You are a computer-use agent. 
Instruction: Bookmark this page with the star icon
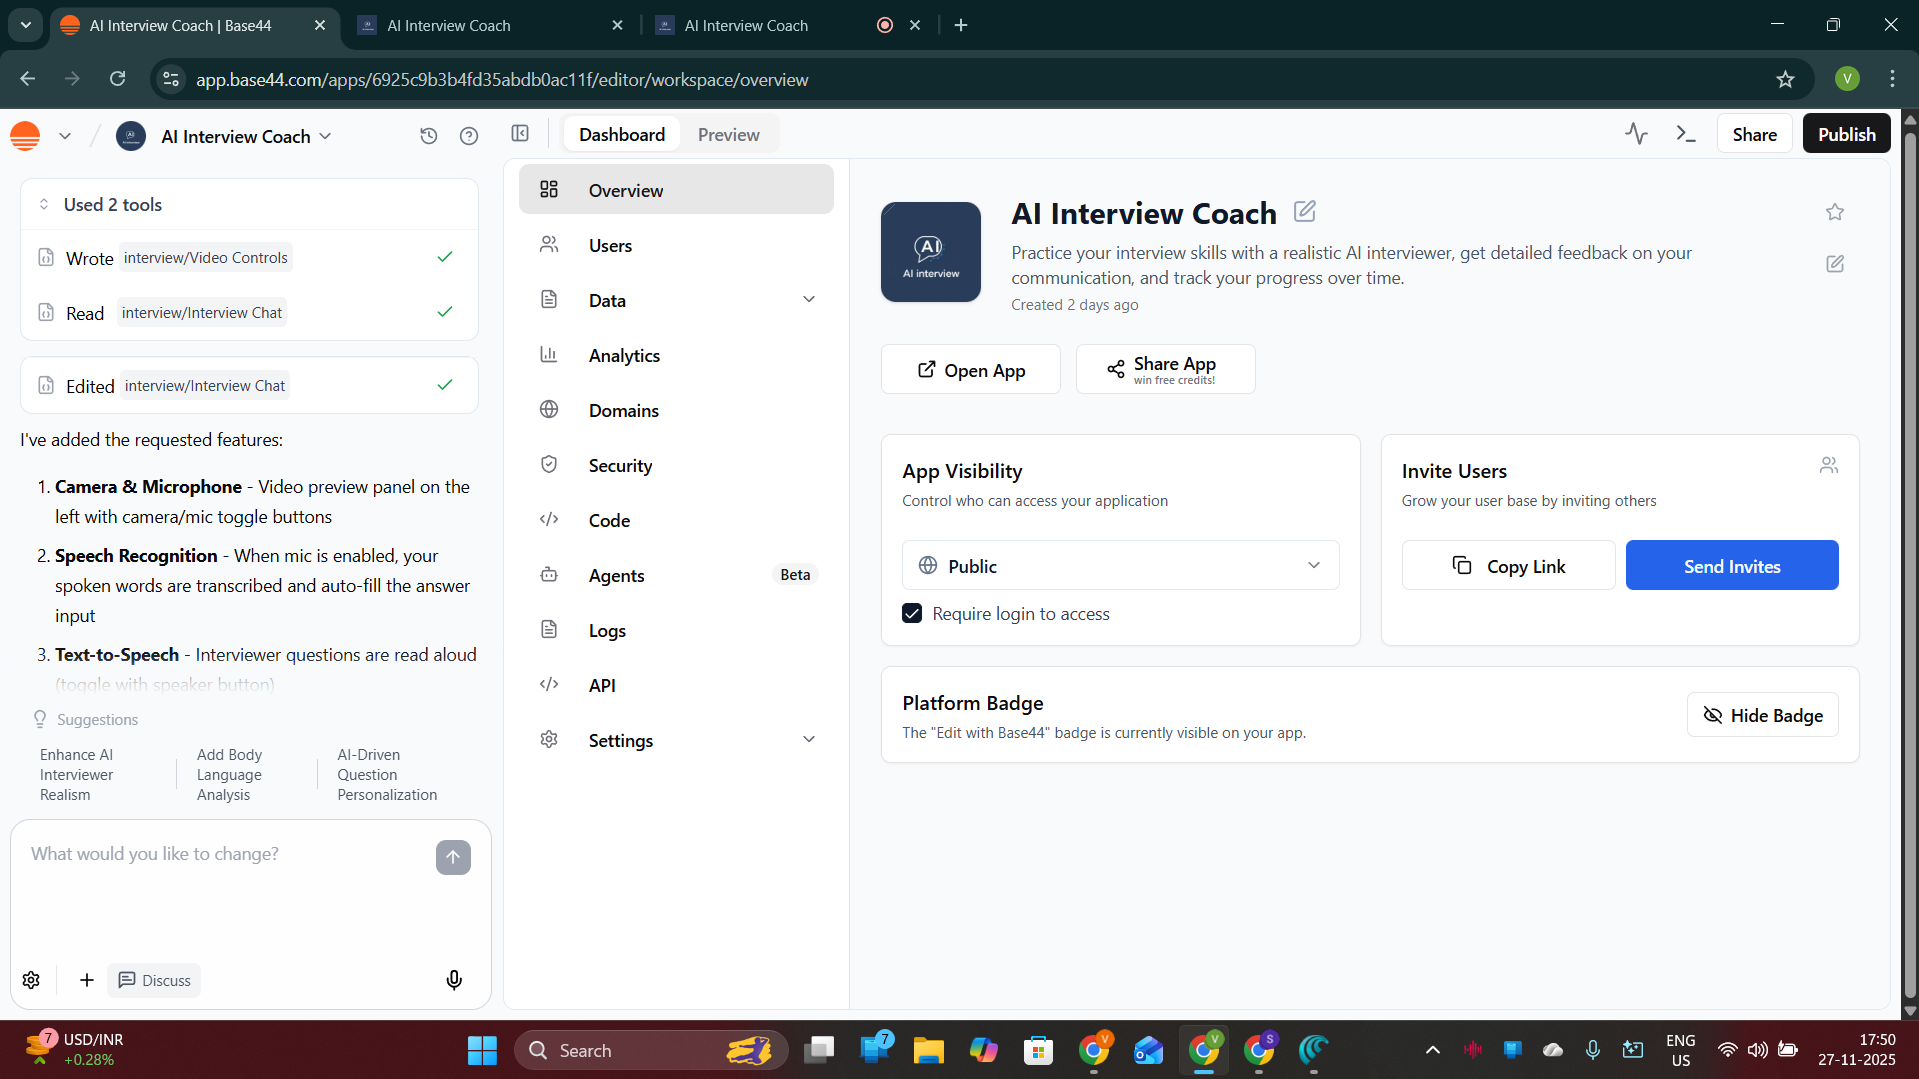point(1786,79)
